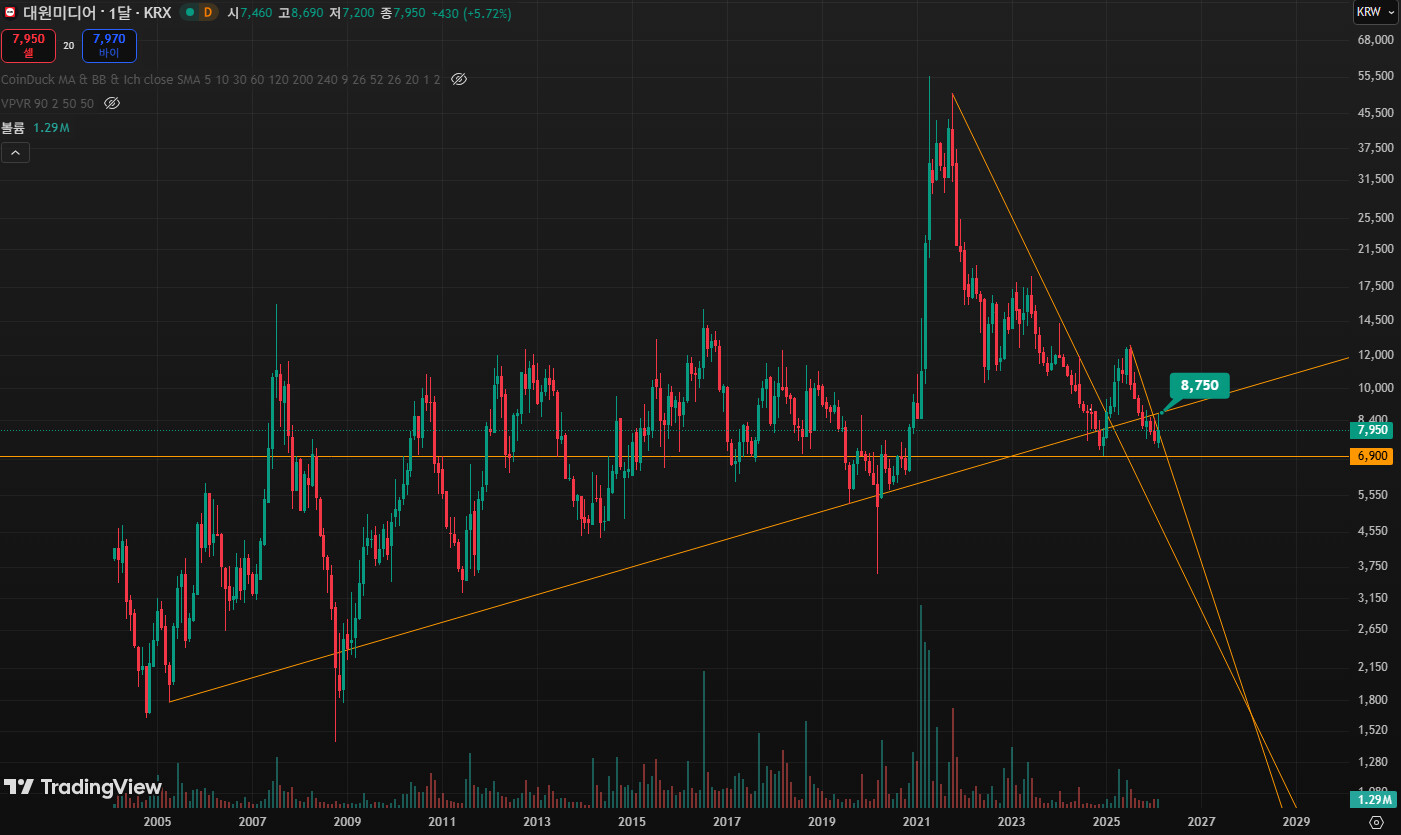
Task: Collapse the indicator legend with the chevron
Action: [16, 153]
